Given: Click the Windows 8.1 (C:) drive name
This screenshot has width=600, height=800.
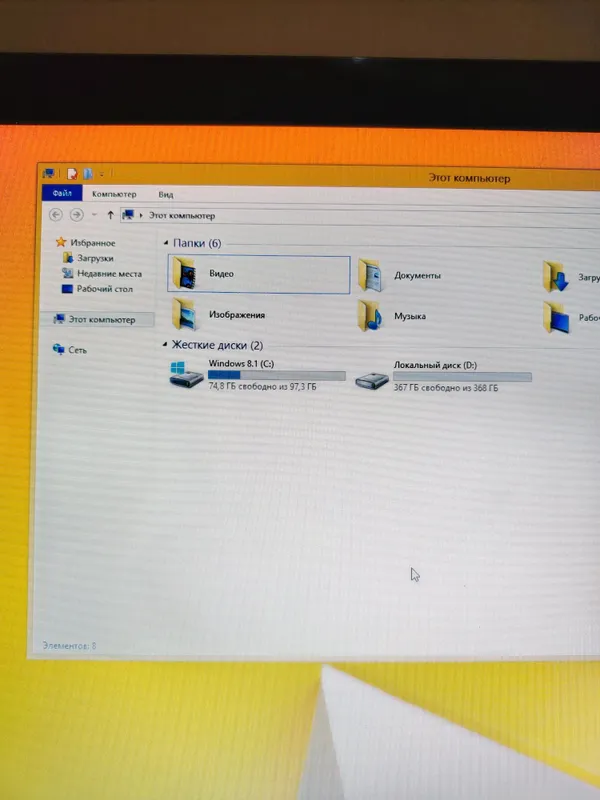Looking at the screenshot, I should (x=241, y=363).
